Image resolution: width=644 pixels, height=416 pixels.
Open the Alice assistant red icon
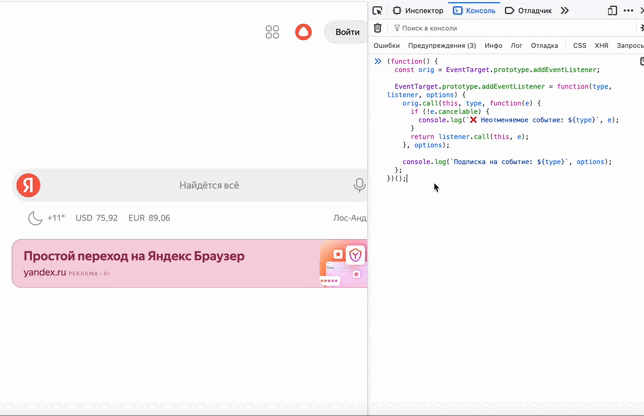(x=304, y=32)
